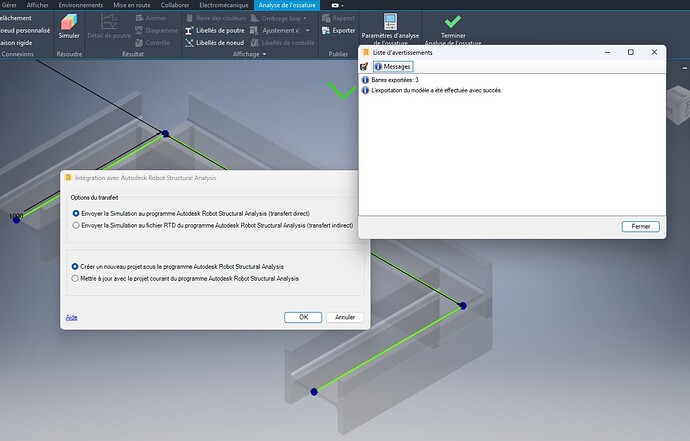Minimize the Liste d'avertissements window
The image size is (690, 441).
(607, 52)
